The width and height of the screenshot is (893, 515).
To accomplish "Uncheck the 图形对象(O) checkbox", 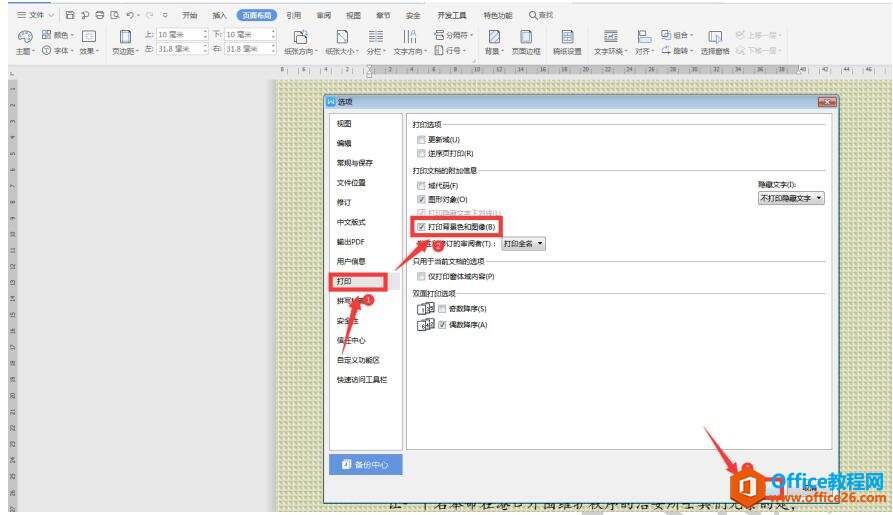I will coord(421,199).
